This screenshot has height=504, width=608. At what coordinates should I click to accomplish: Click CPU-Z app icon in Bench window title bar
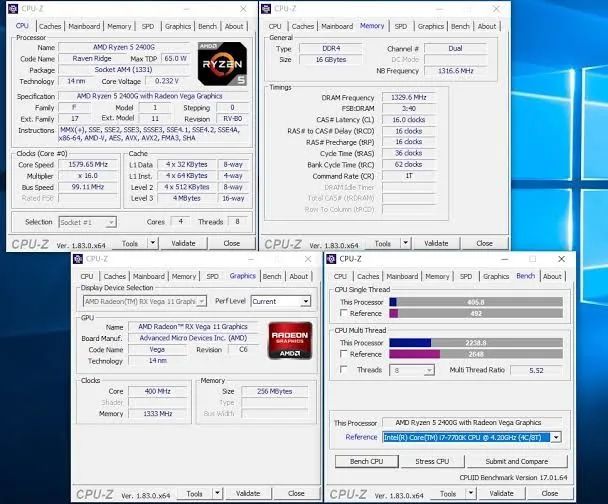[331, 259]
